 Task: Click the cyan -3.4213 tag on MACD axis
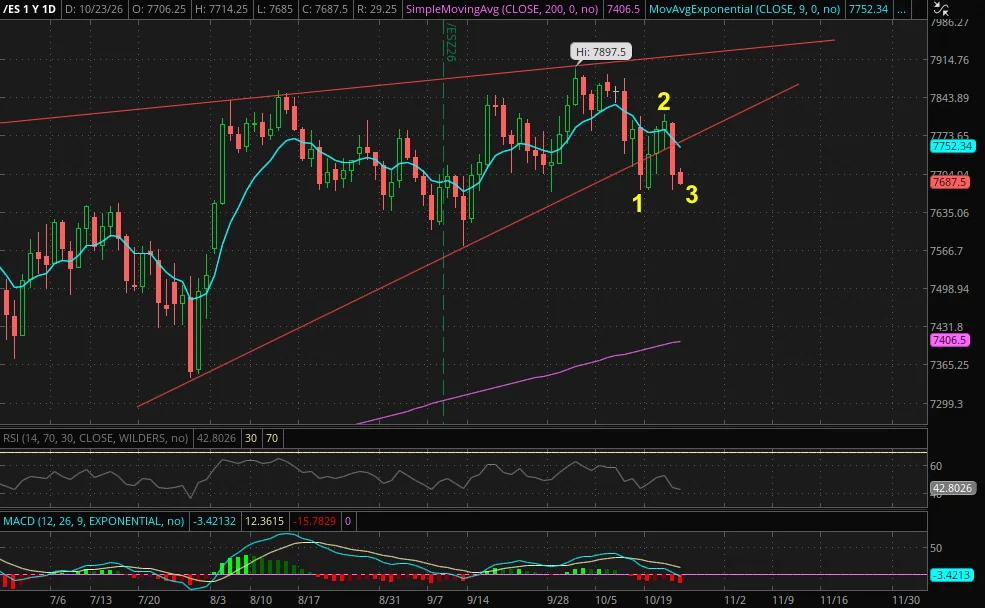click(x=952, y=575)
